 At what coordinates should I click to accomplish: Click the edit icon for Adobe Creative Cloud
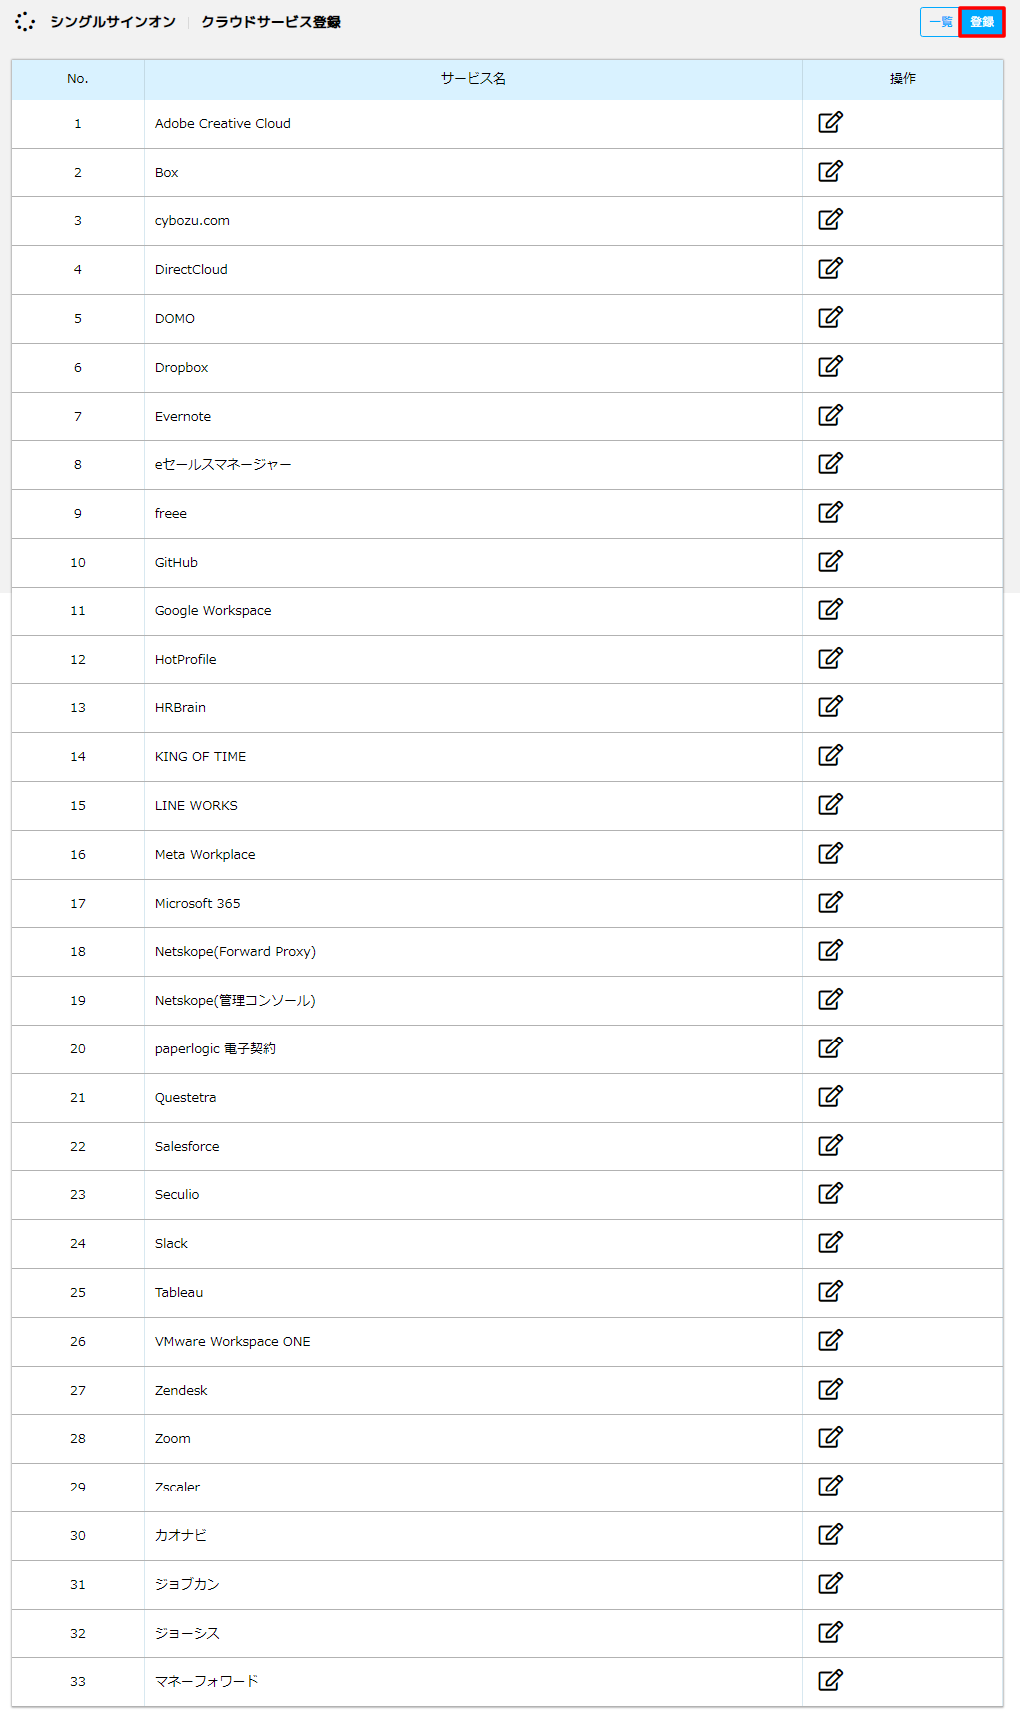[x=831, y=122]
